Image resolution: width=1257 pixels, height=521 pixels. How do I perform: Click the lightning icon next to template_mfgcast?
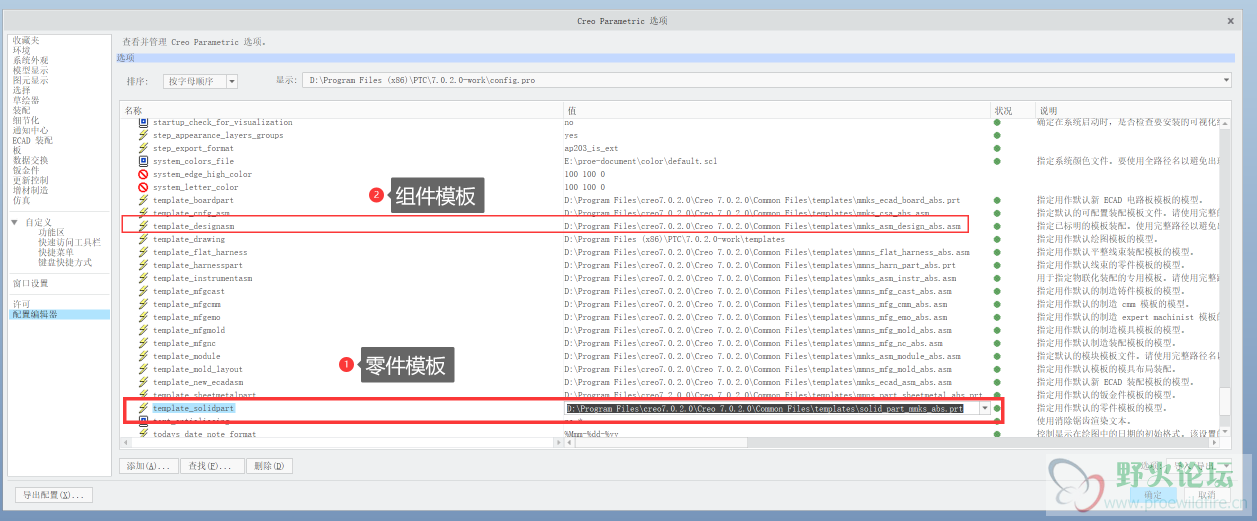click(143, 291)
